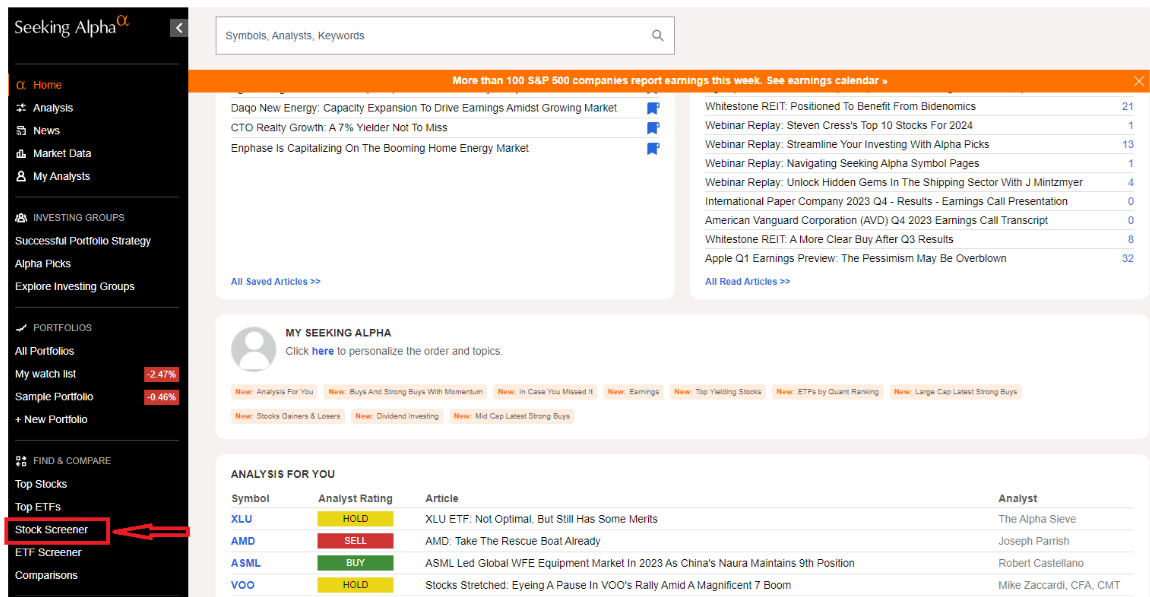Collapse the sidebar with the chevron button

point(178,28)
